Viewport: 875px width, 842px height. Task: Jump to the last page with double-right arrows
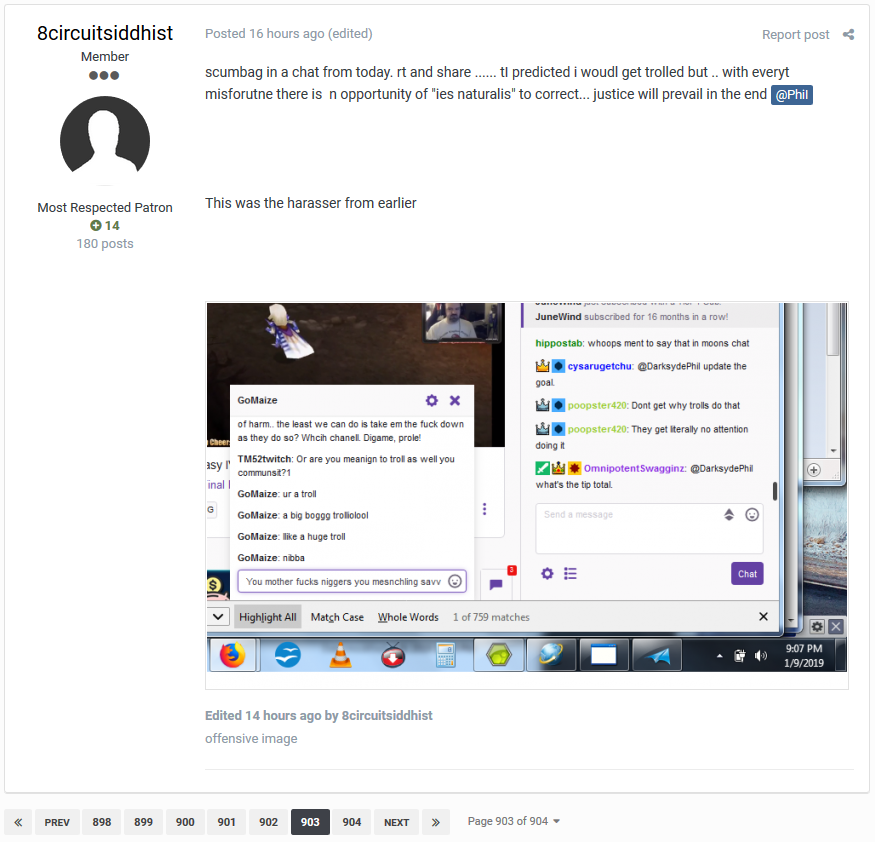click(x=436, y=822)
